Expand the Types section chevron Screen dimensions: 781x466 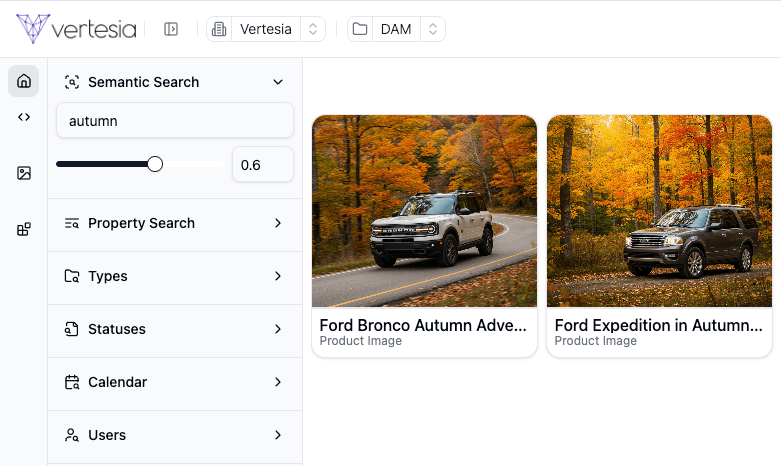(x=278, y=276)
